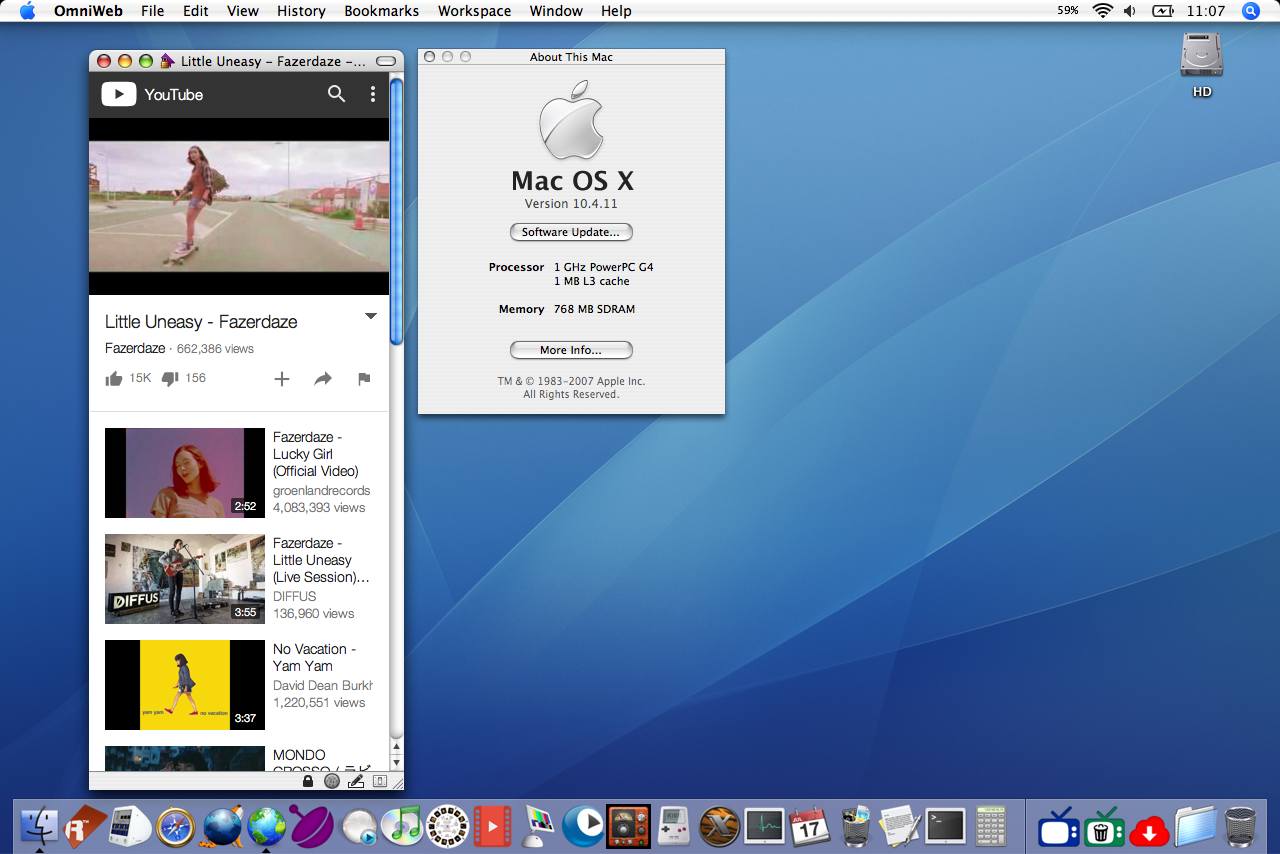Click the battery charging status icon

coord(1162,11)
